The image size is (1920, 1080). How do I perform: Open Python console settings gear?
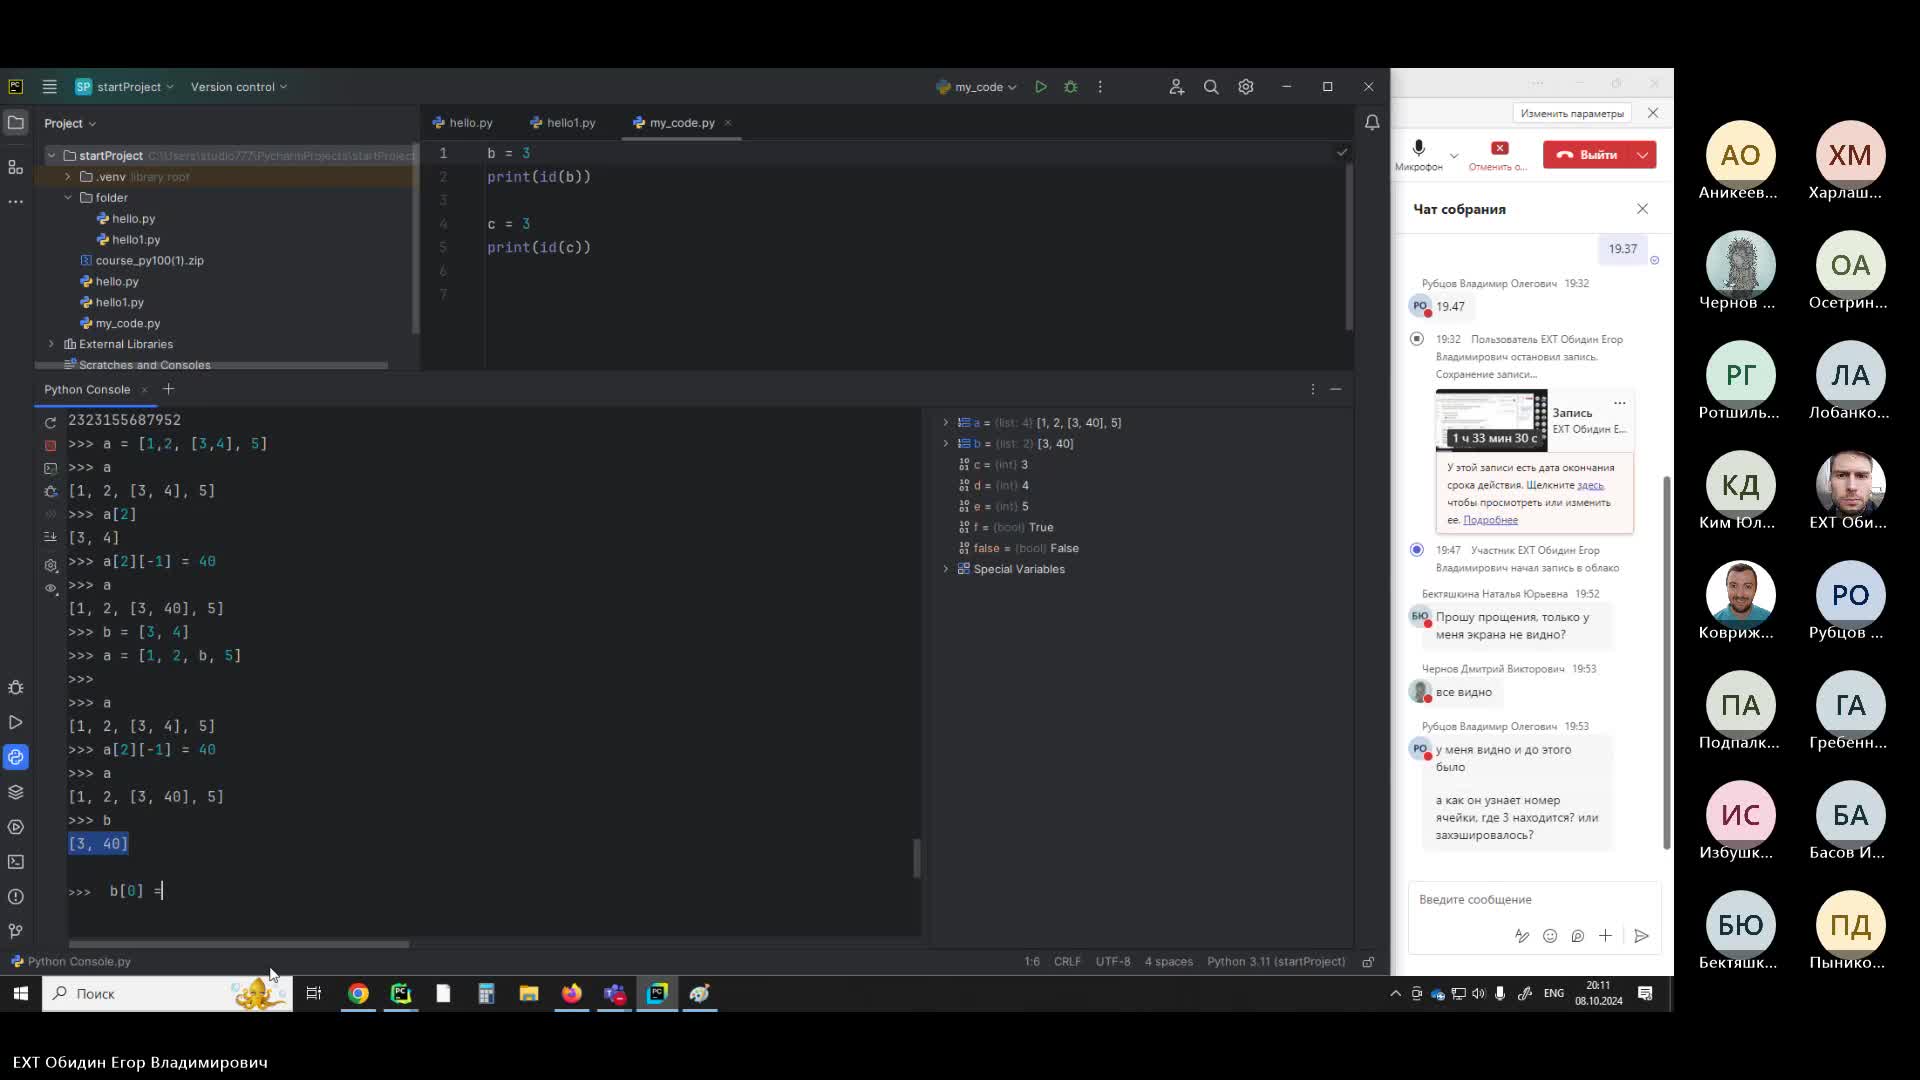51,565
